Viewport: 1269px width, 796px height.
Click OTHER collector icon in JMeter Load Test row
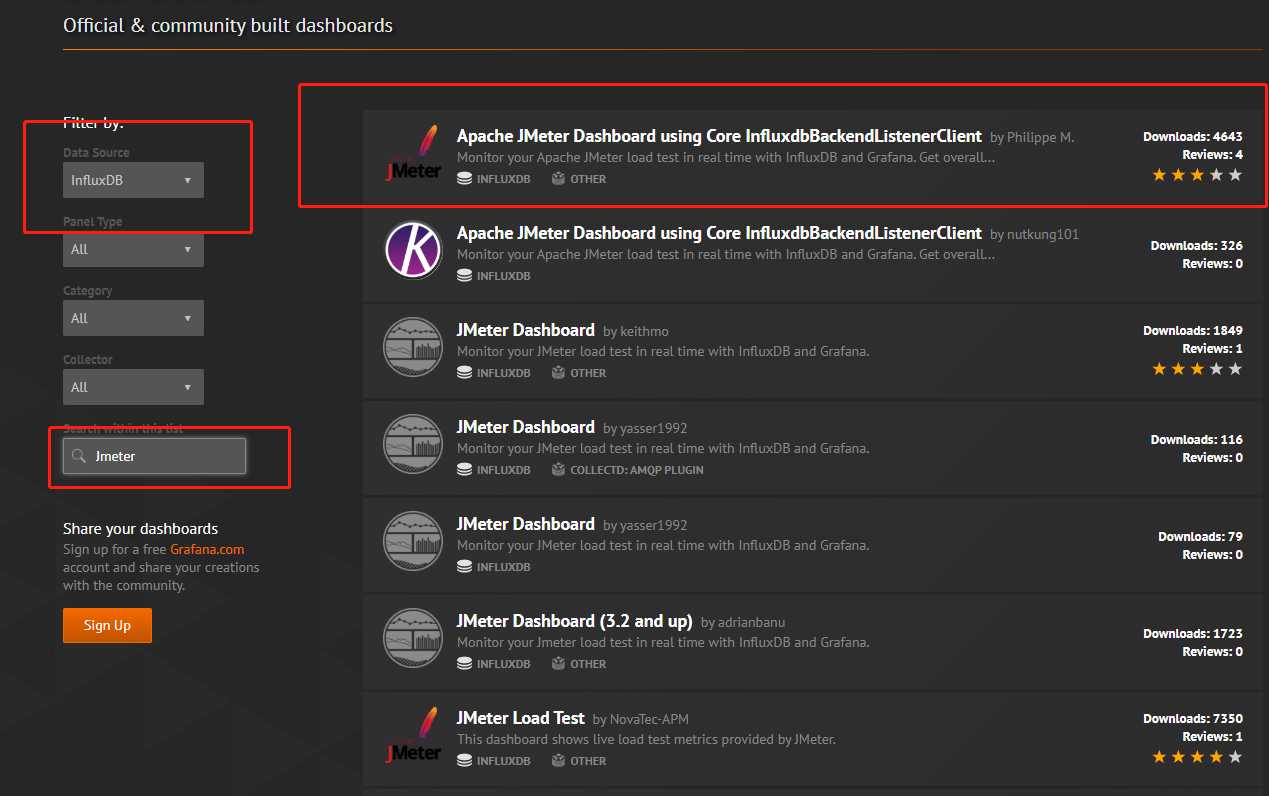pyautogui.click(x=558, y=761)
